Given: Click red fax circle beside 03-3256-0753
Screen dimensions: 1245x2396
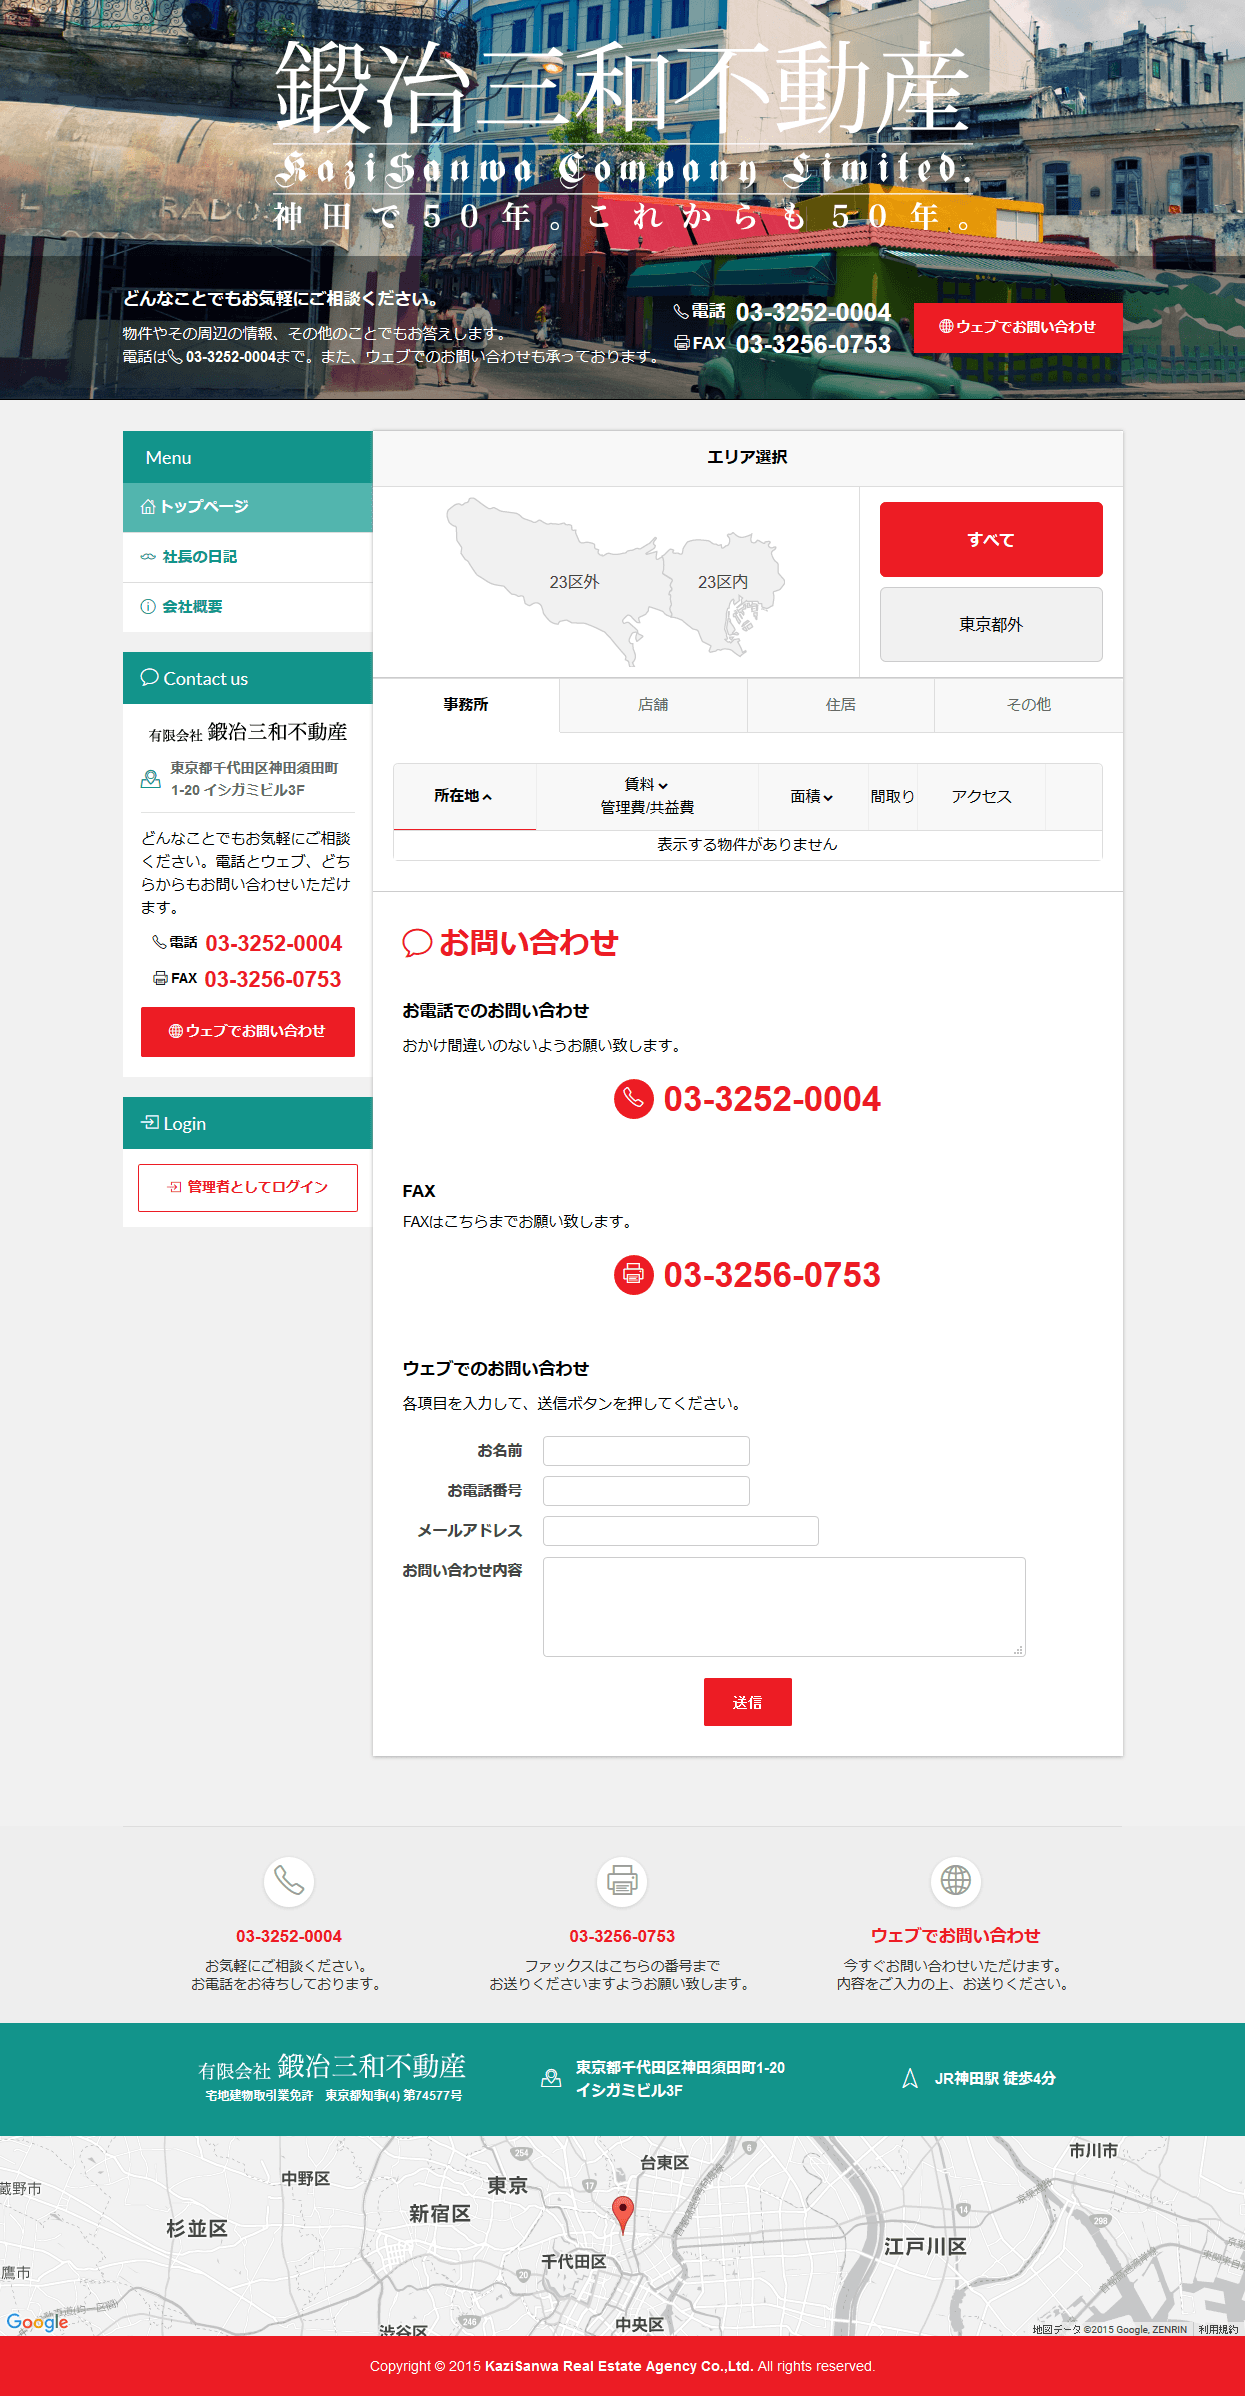Looking at the screenshot, I should point(633,1275).
